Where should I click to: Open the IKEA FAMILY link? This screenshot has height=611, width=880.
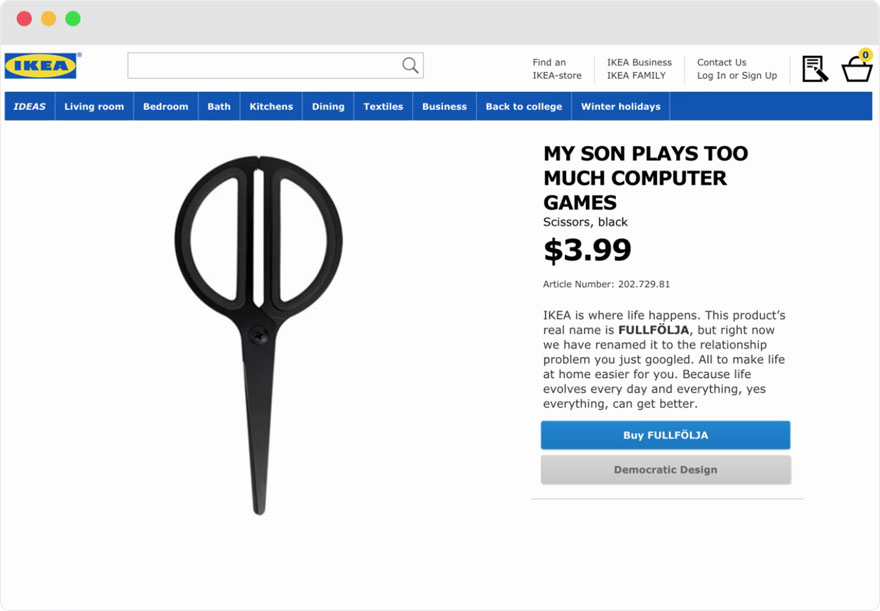coord(636,76)
